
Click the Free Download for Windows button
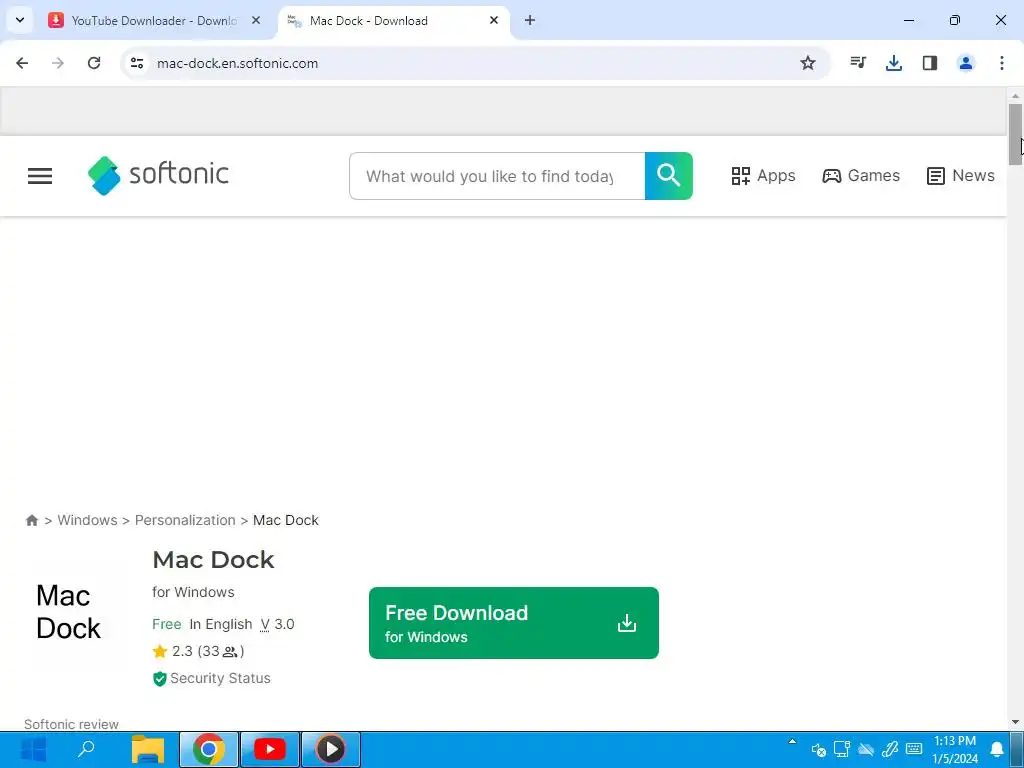point(513,623)
